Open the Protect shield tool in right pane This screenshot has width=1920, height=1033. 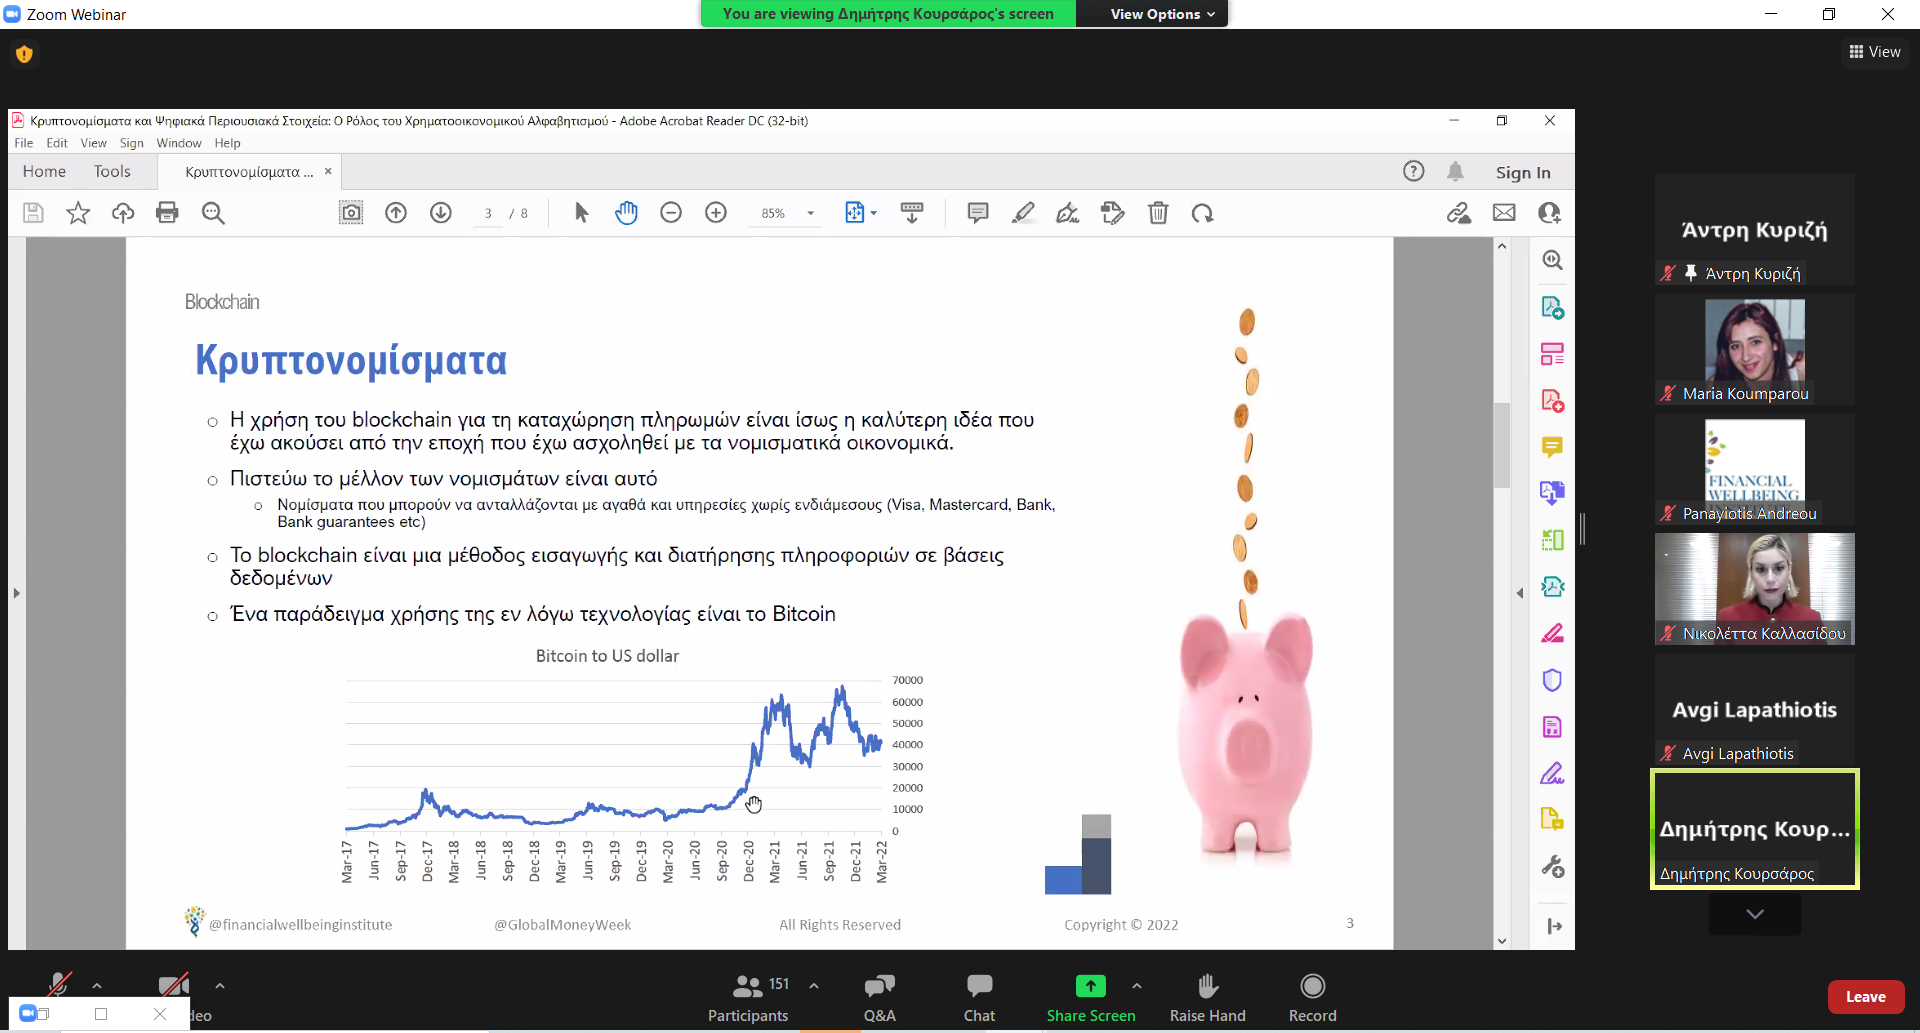point(1552,680)
